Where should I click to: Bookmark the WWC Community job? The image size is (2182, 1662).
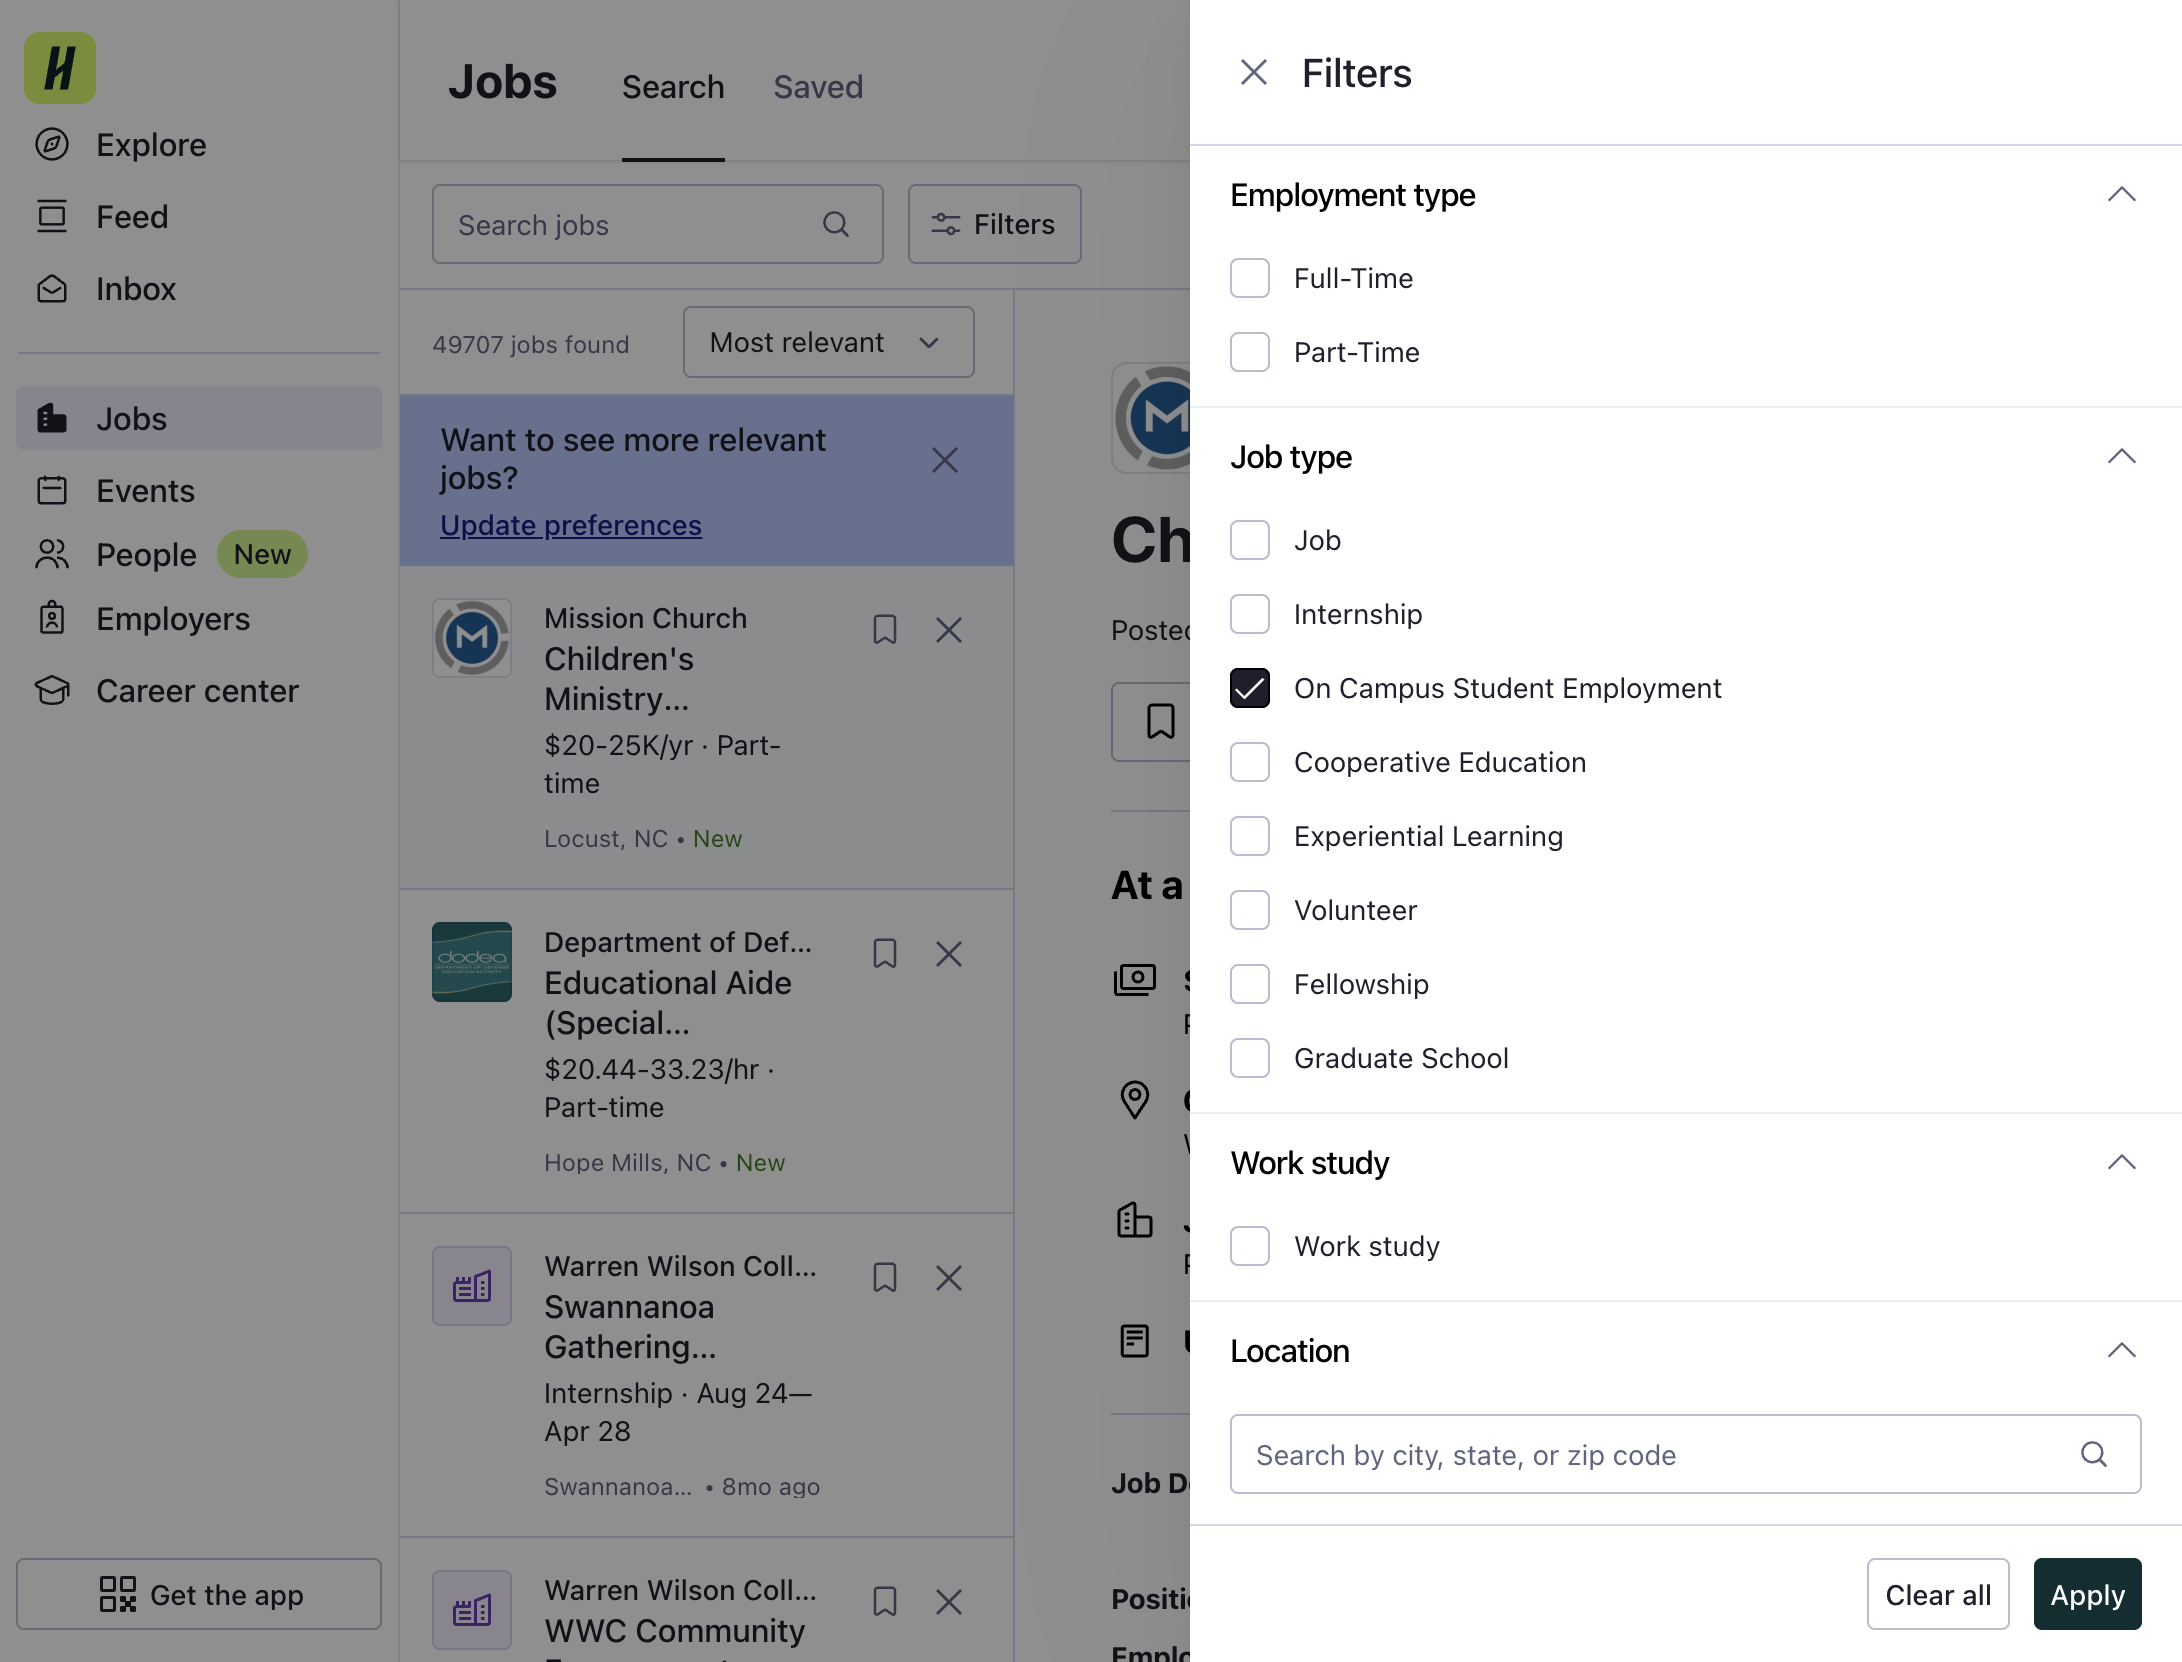coord(885,1602)
